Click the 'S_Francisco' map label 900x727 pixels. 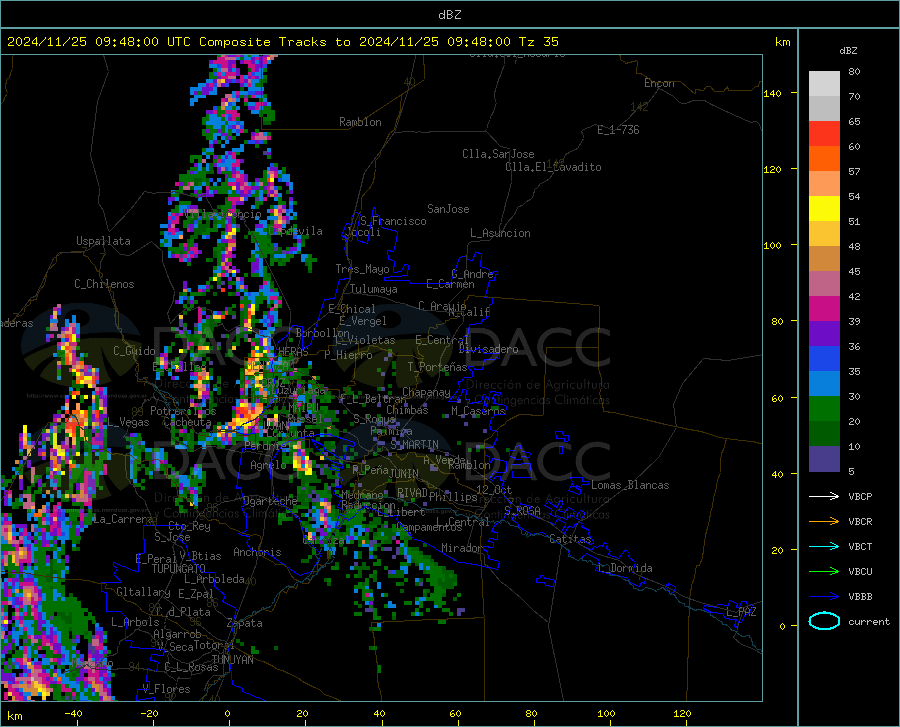tap(393, 221)
